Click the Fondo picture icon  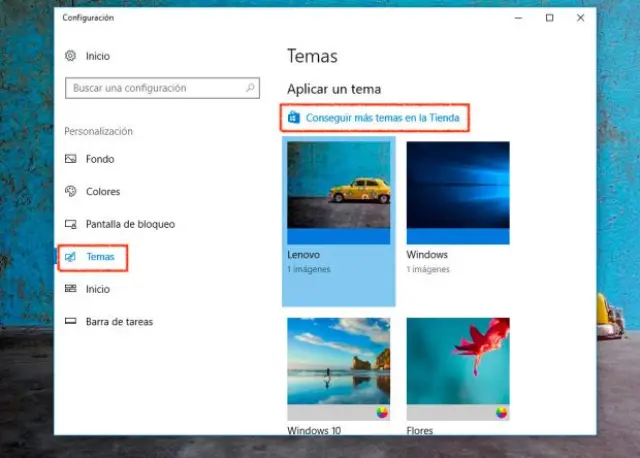coord(70,159)
